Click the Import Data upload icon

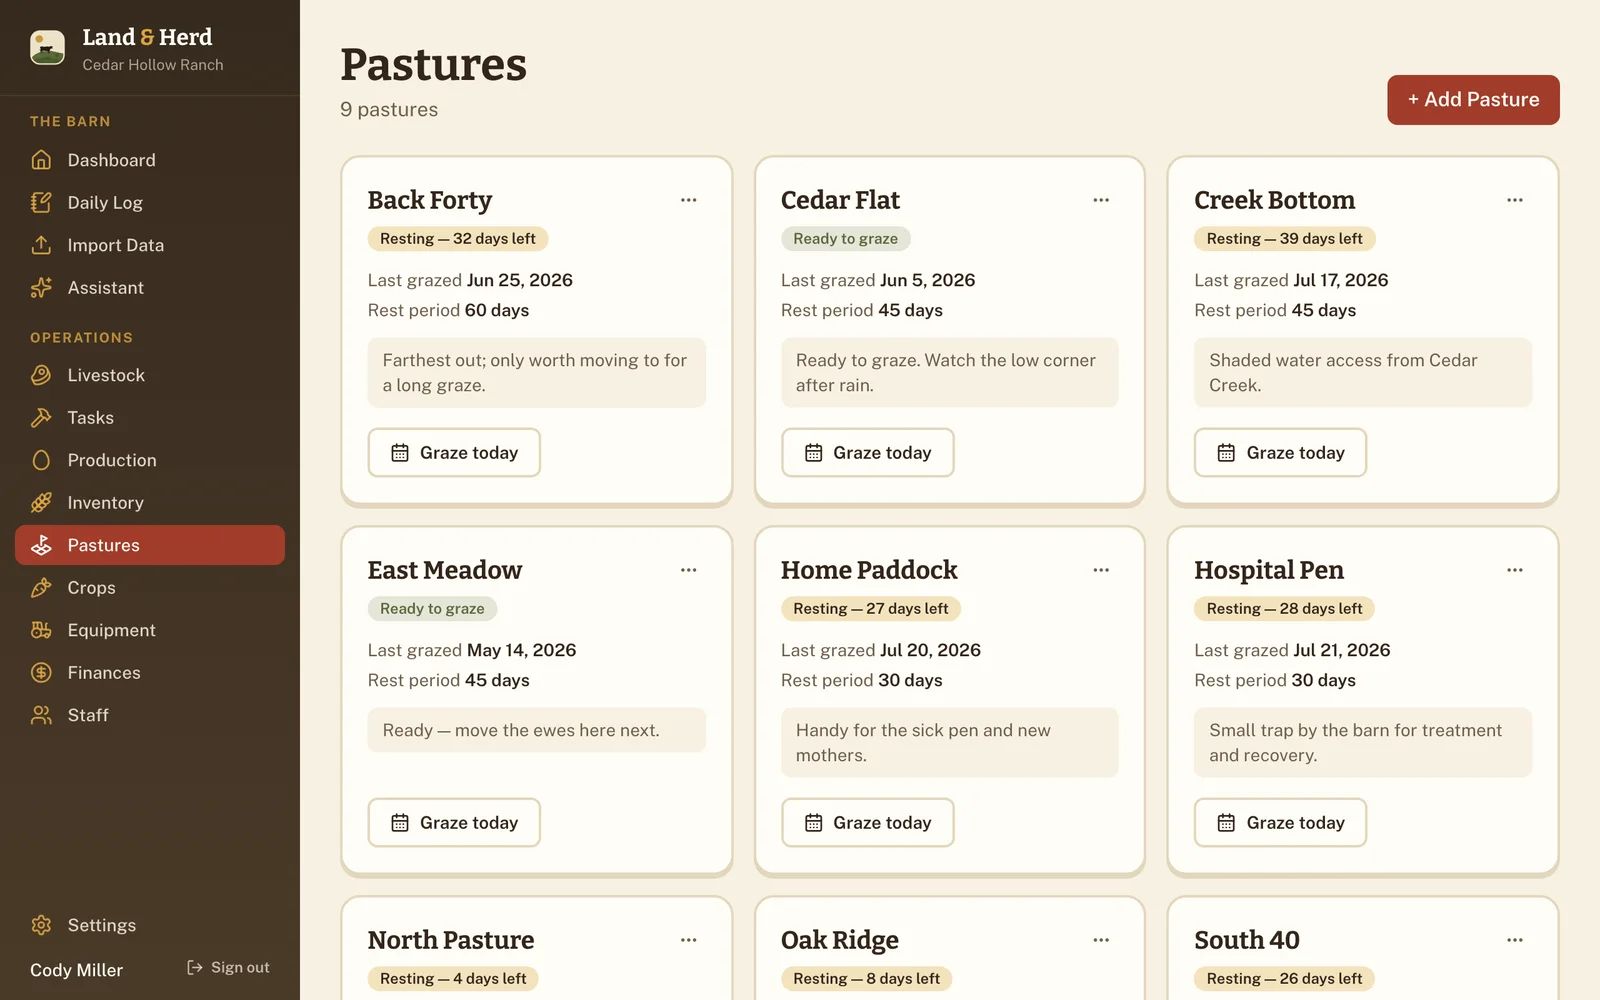(x=41, y=245)
